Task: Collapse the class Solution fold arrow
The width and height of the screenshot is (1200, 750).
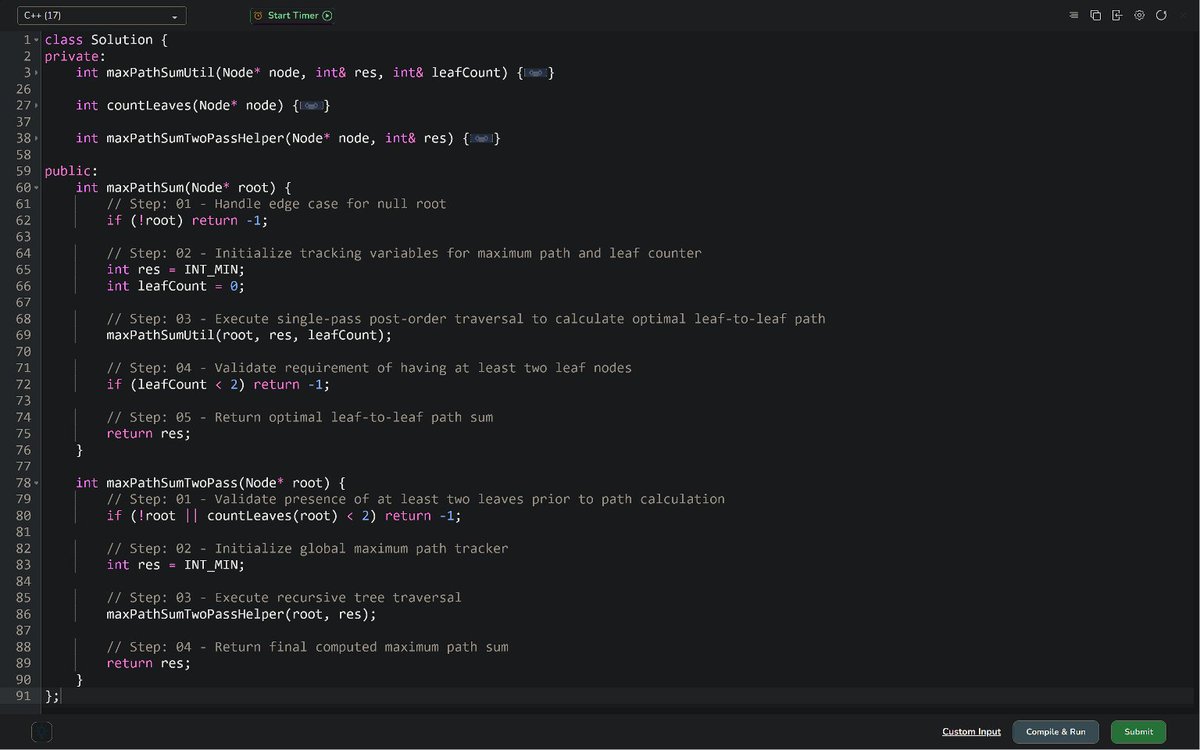Action: click(37, 40)
